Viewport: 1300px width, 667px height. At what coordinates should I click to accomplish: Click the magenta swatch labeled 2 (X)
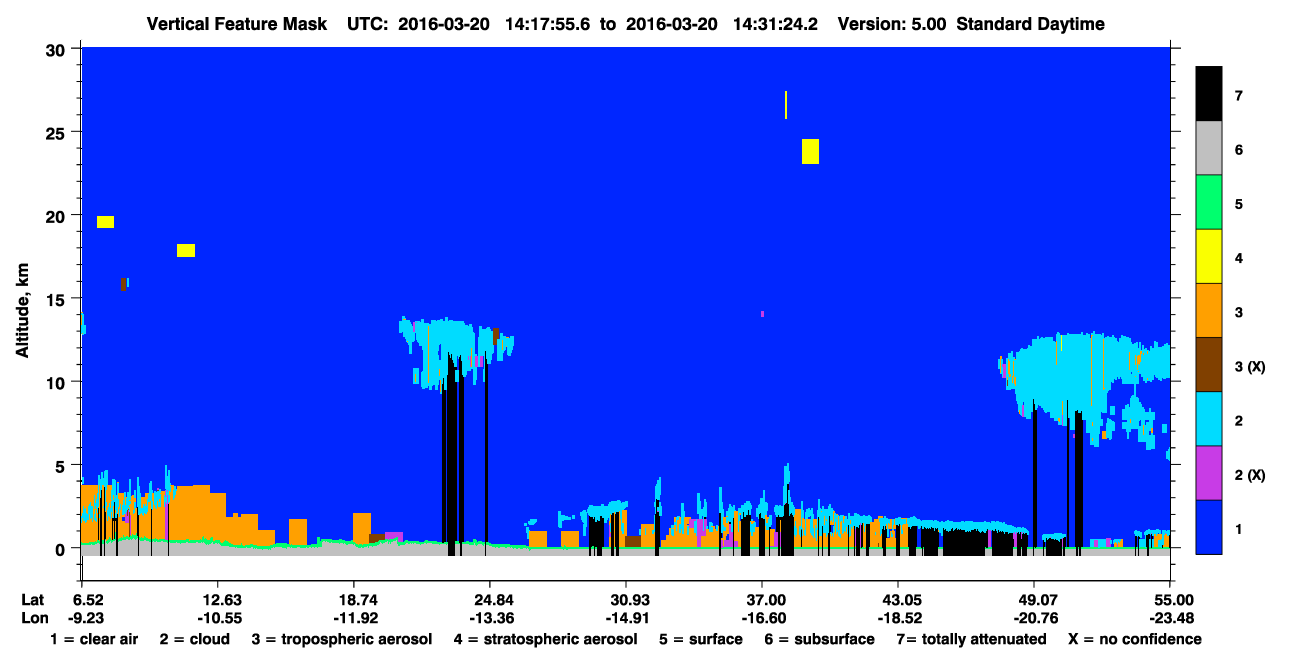[x=1209, y=472]
